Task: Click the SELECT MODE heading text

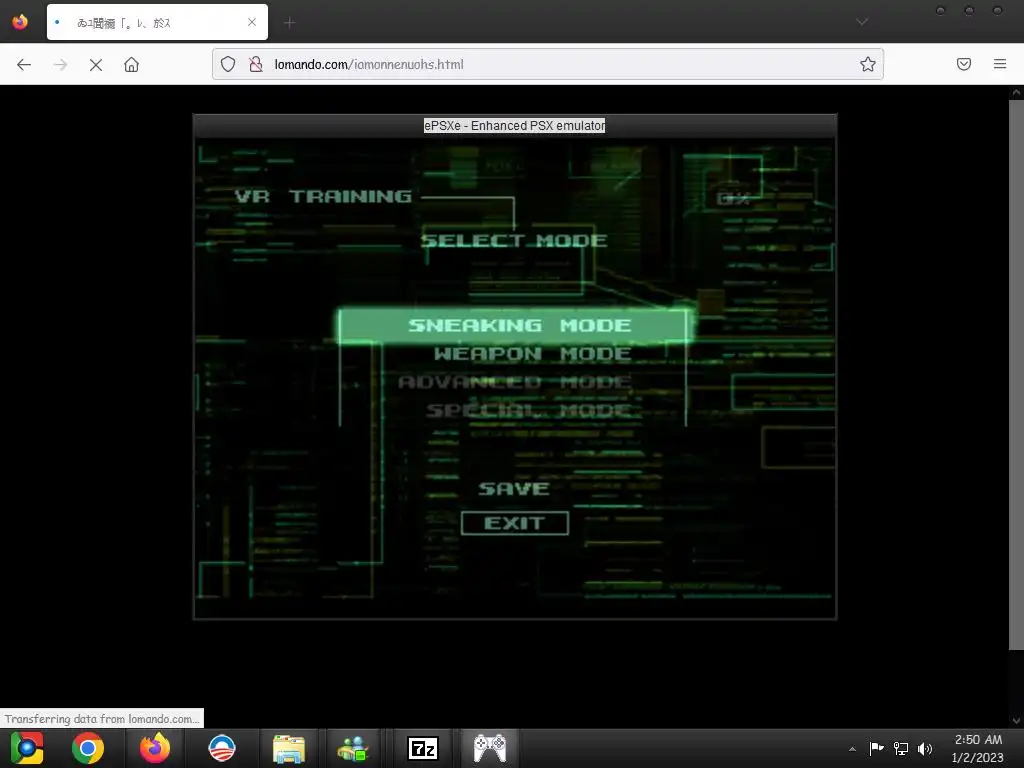Action: pos(514,240)
